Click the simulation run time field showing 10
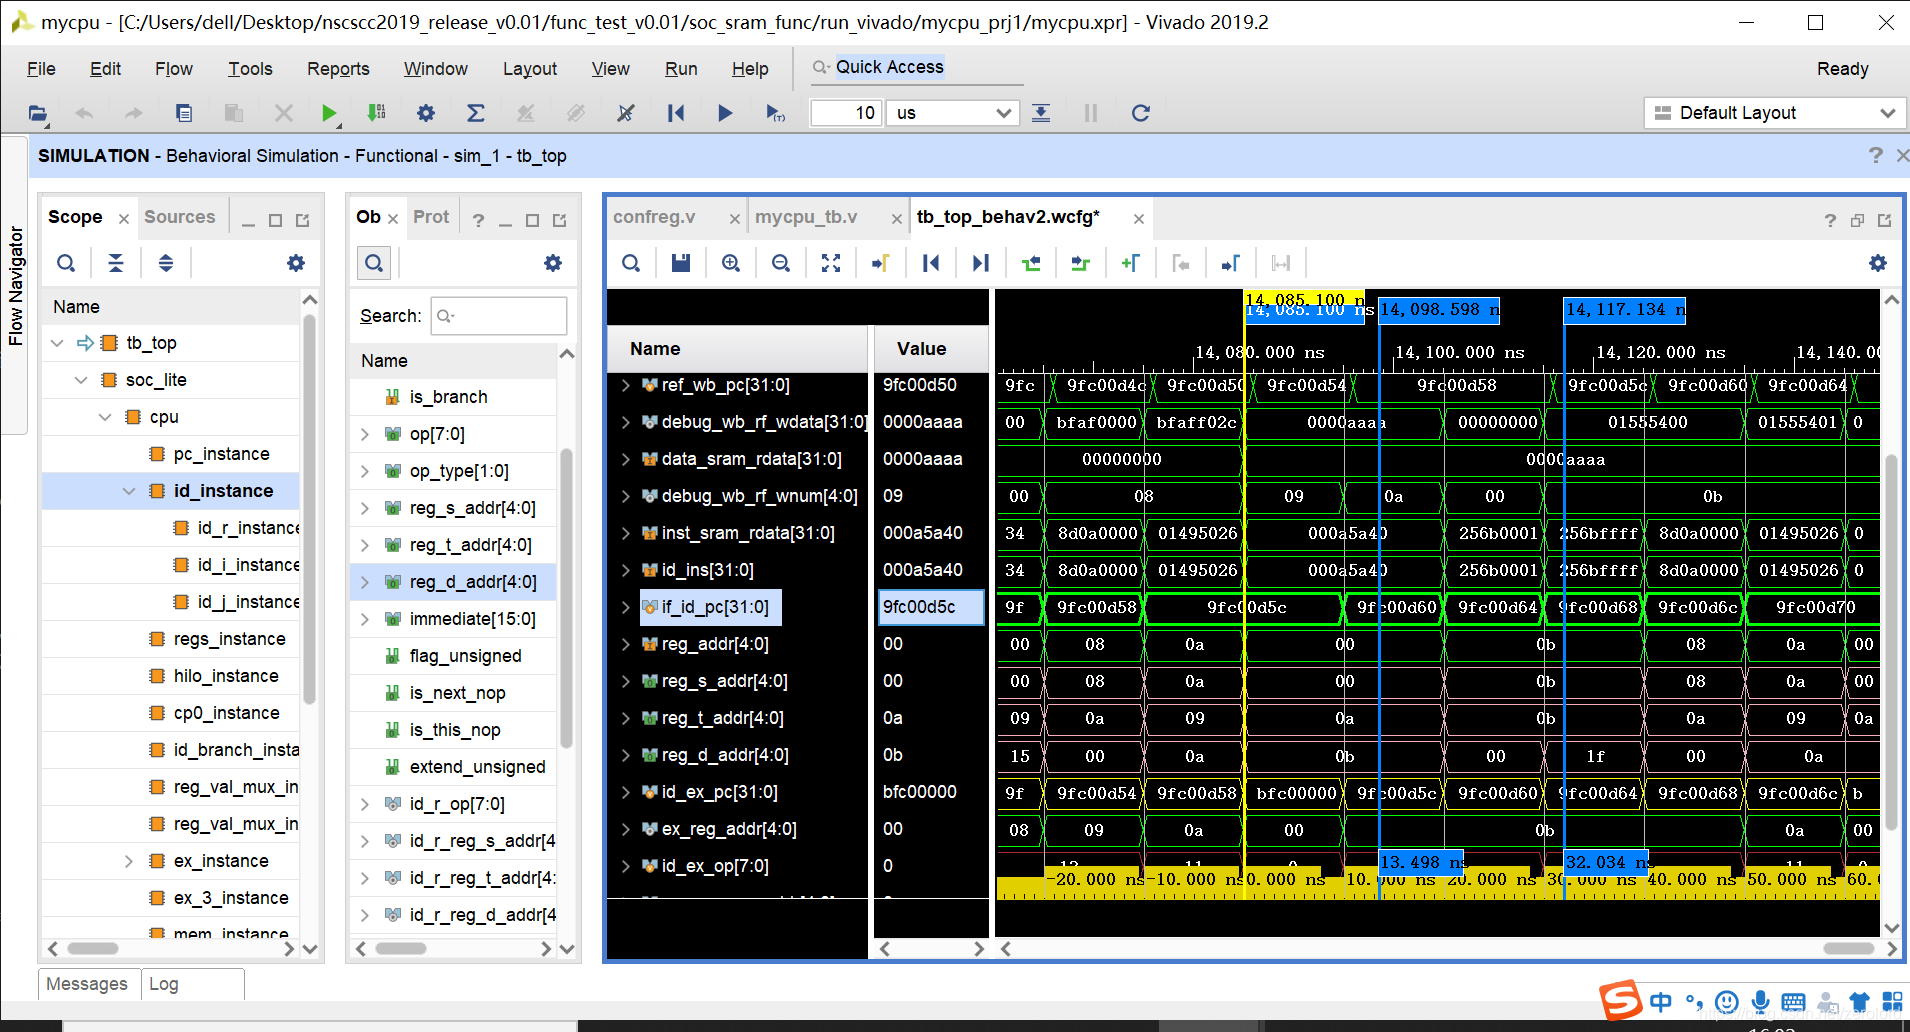The image size is (1910, 1032). [845, 113]
